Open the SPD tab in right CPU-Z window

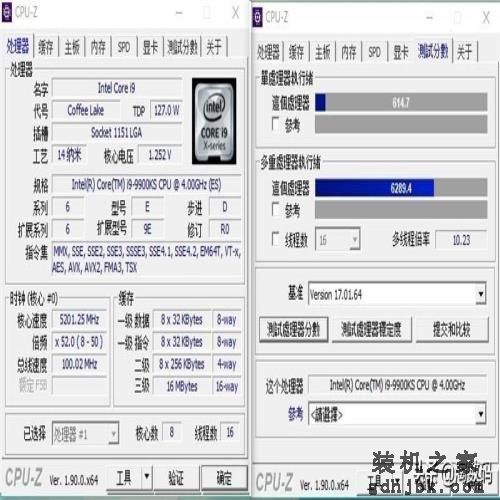[x=375, y=52]
